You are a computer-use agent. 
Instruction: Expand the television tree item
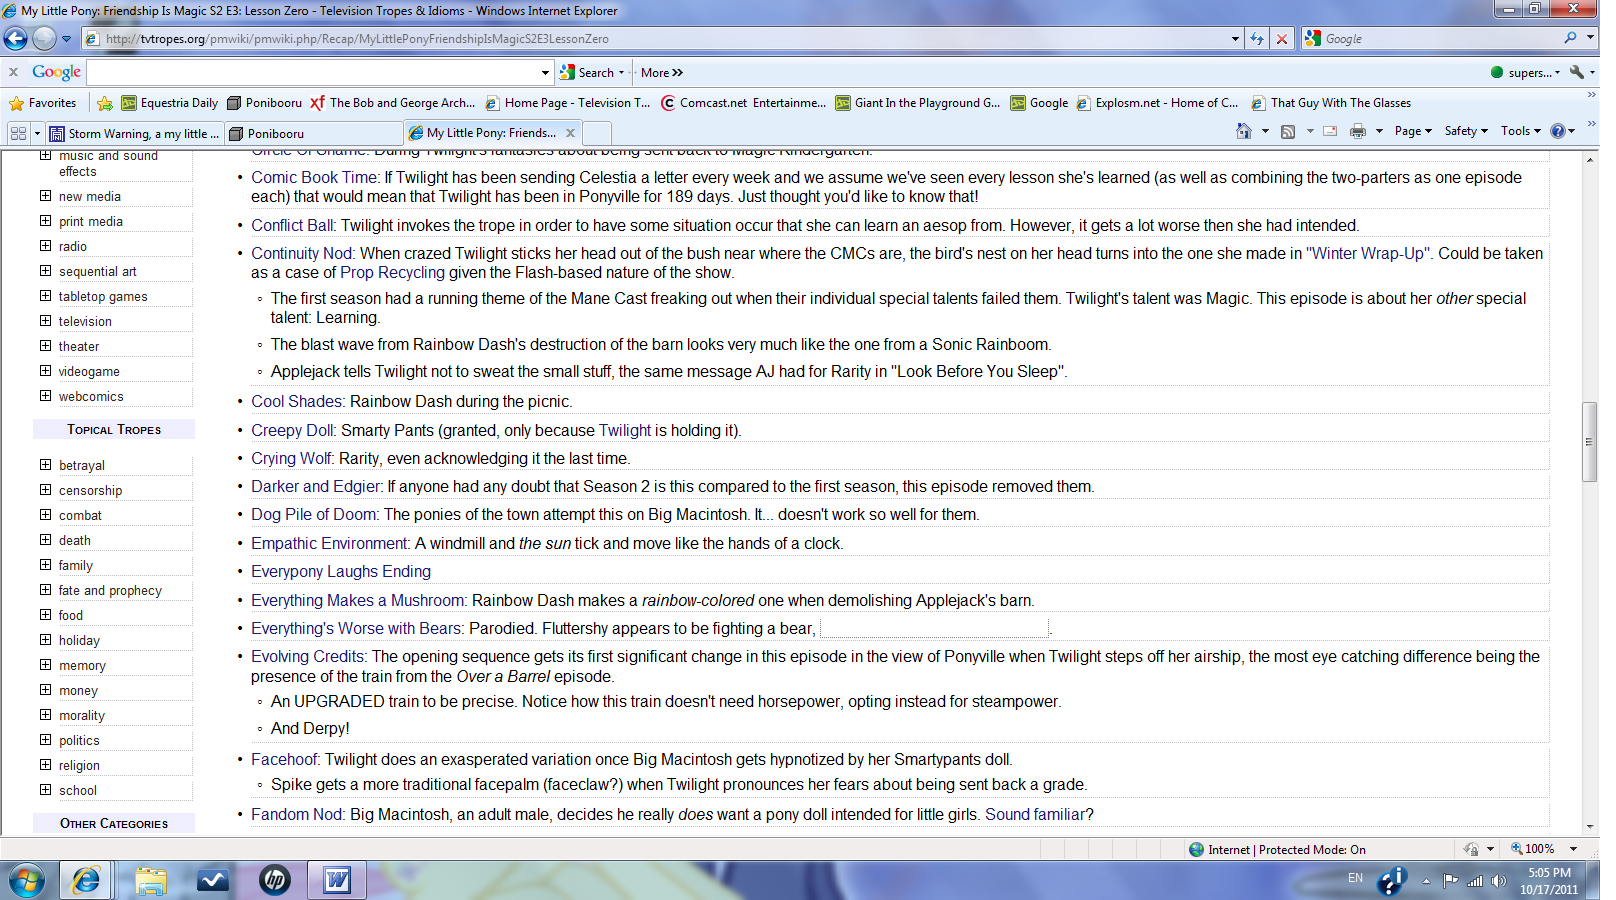pyautogui.click(x=45, y=321)
